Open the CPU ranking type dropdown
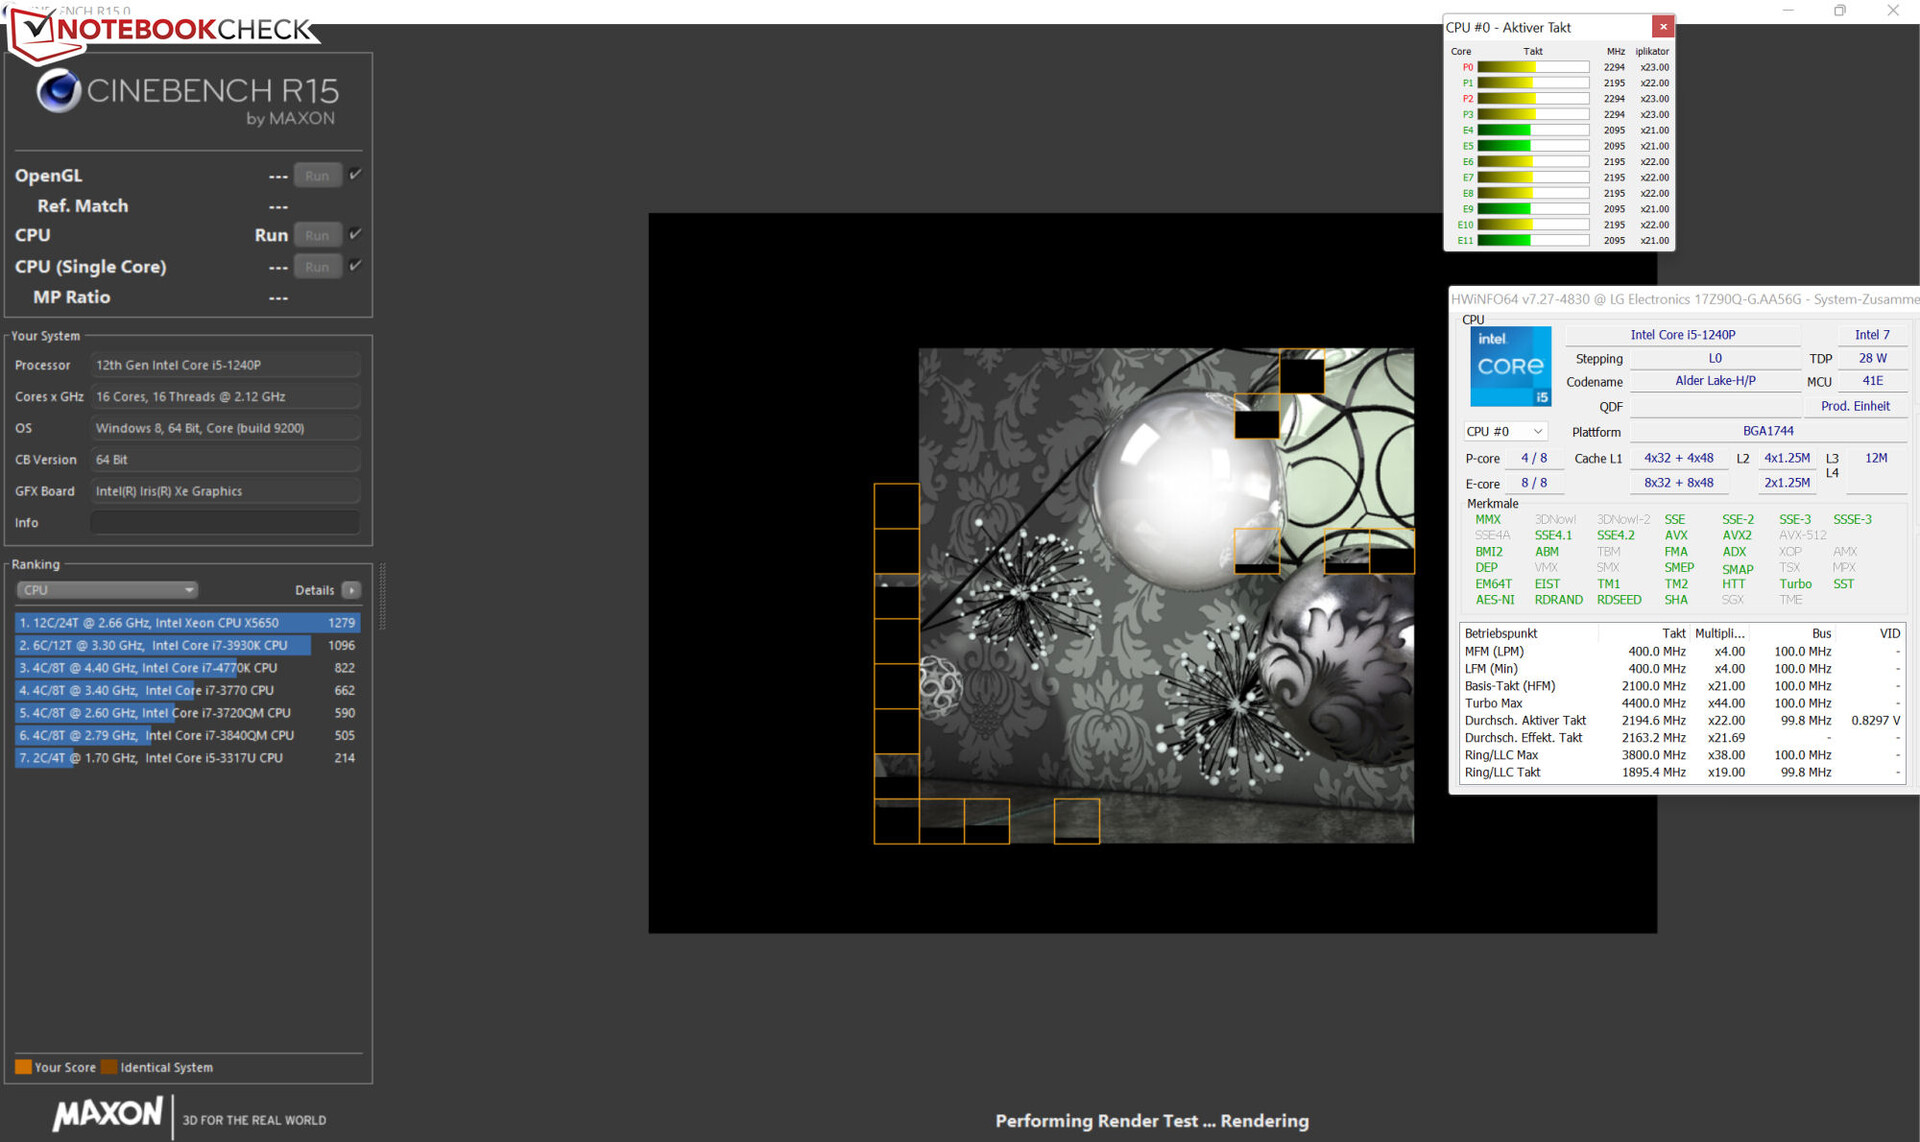 [x=106, y=590]
